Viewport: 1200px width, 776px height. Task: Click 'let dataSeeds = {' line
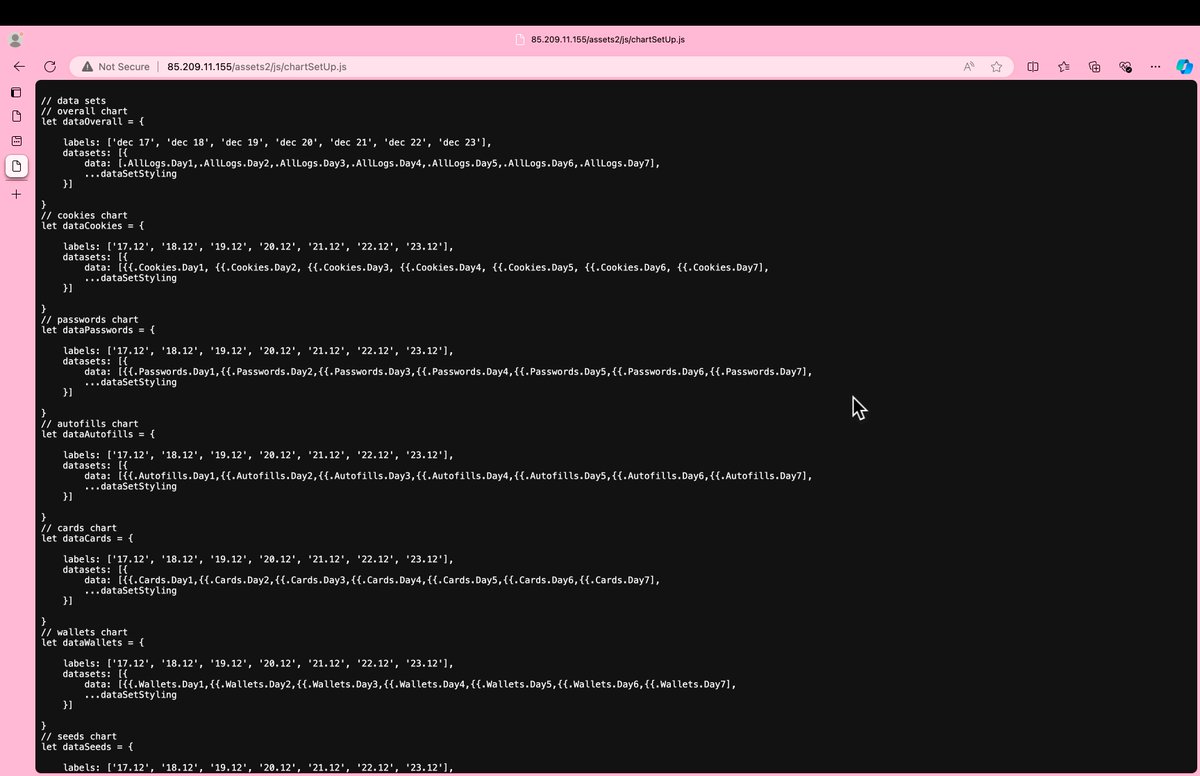point(87,746)
